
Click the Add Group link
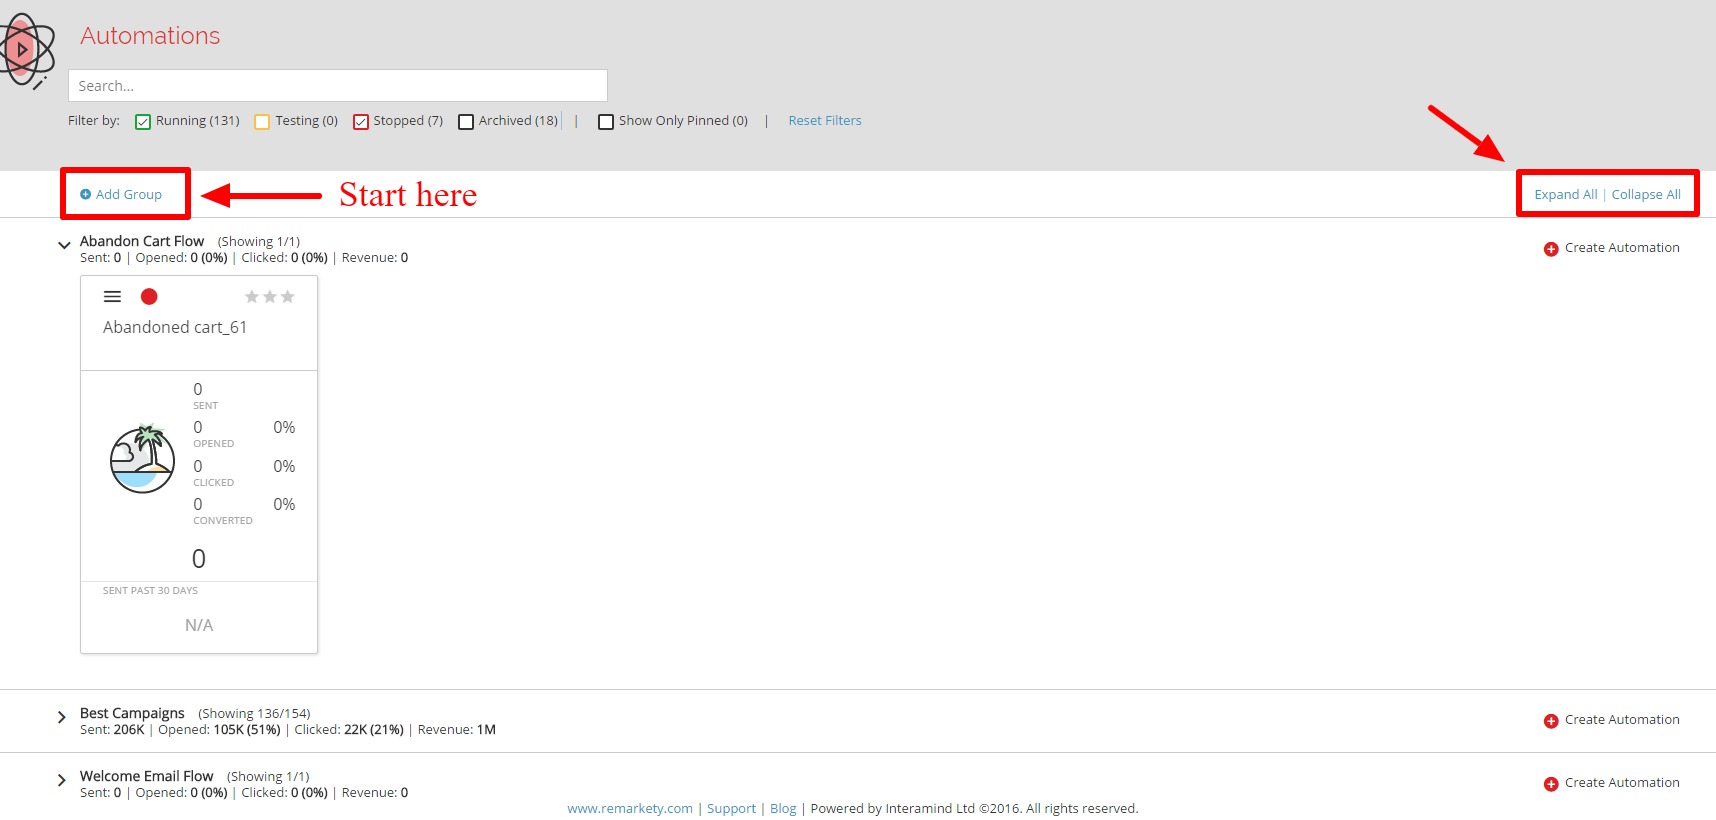(x=129, y=195)
